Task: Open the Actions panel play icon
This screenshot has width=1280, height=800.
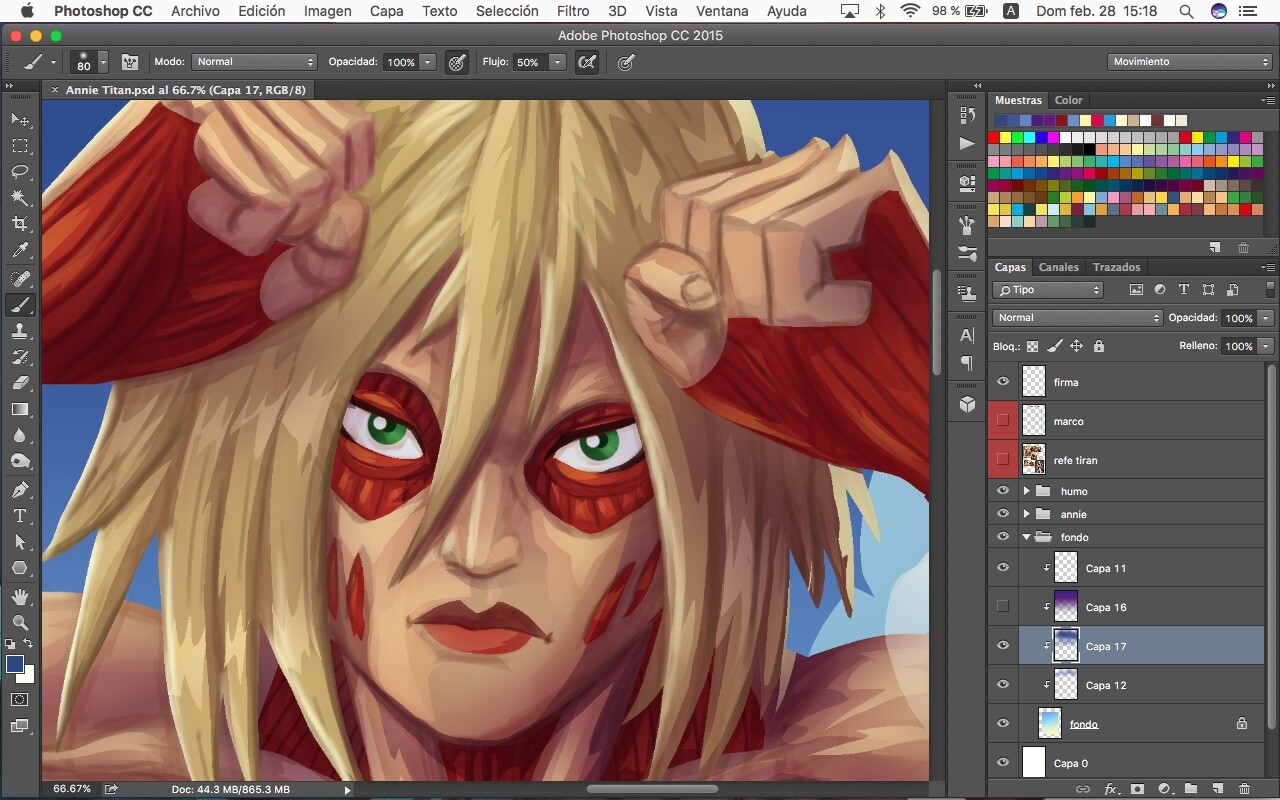Action: [x=967, y=143]
